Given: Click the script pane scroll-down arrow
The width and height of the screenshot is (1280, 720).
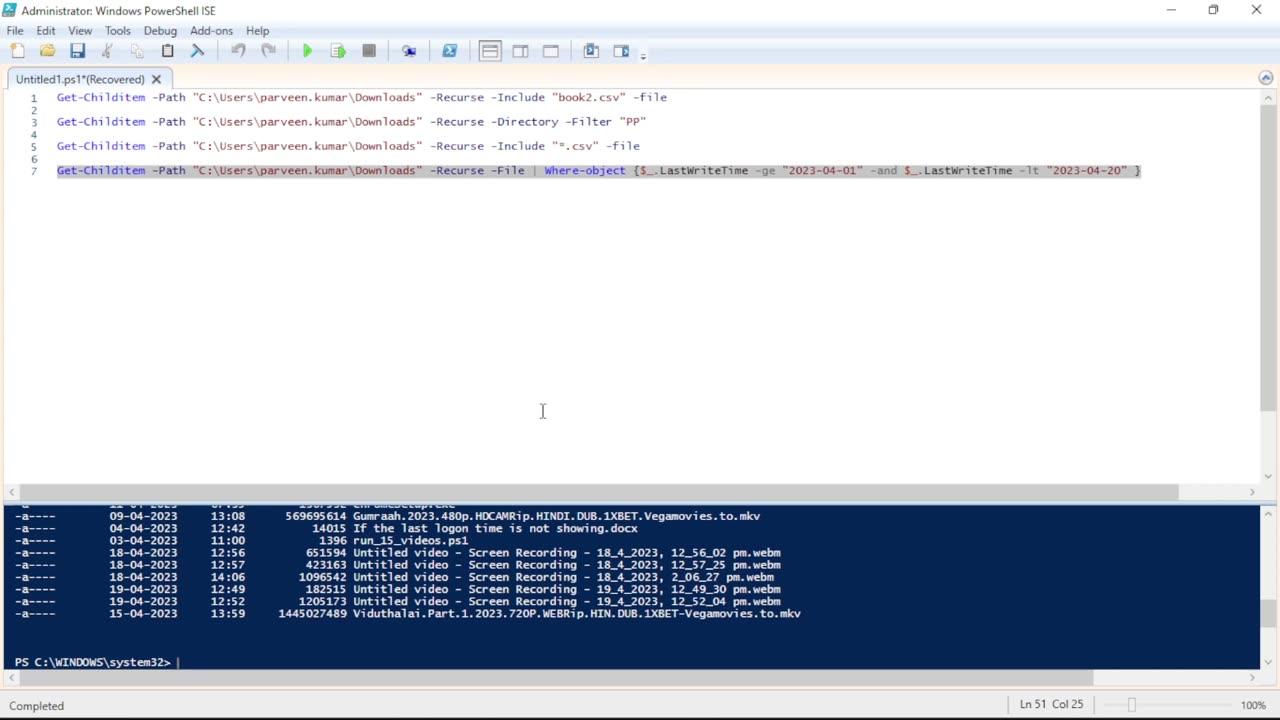Looking at the screenshot, I should 1268,477.
